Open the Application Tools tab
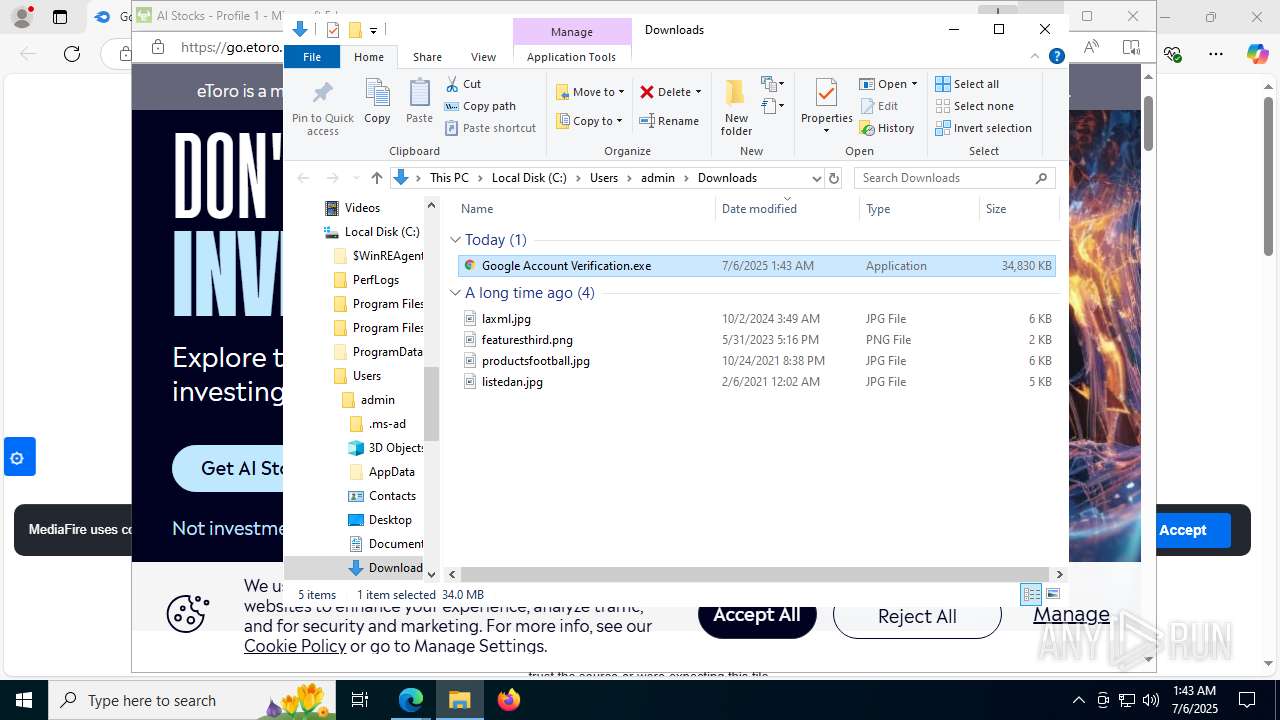 [x=571, y=57]
